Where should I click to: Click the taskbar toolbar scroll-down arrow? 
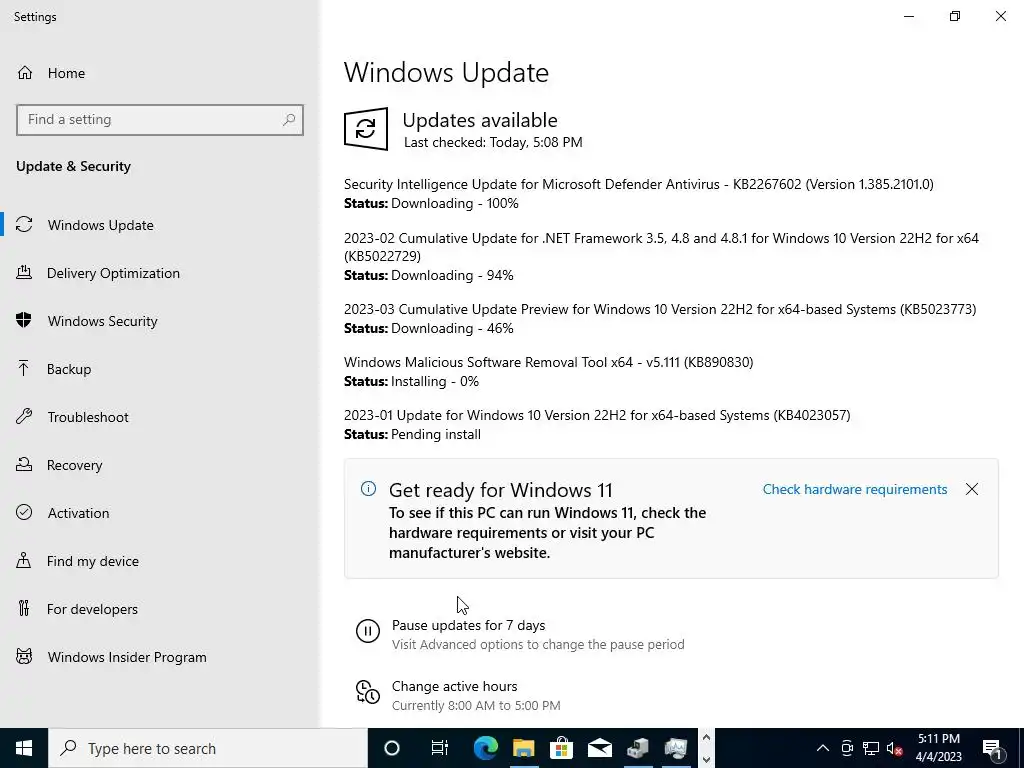coord(706,760)
